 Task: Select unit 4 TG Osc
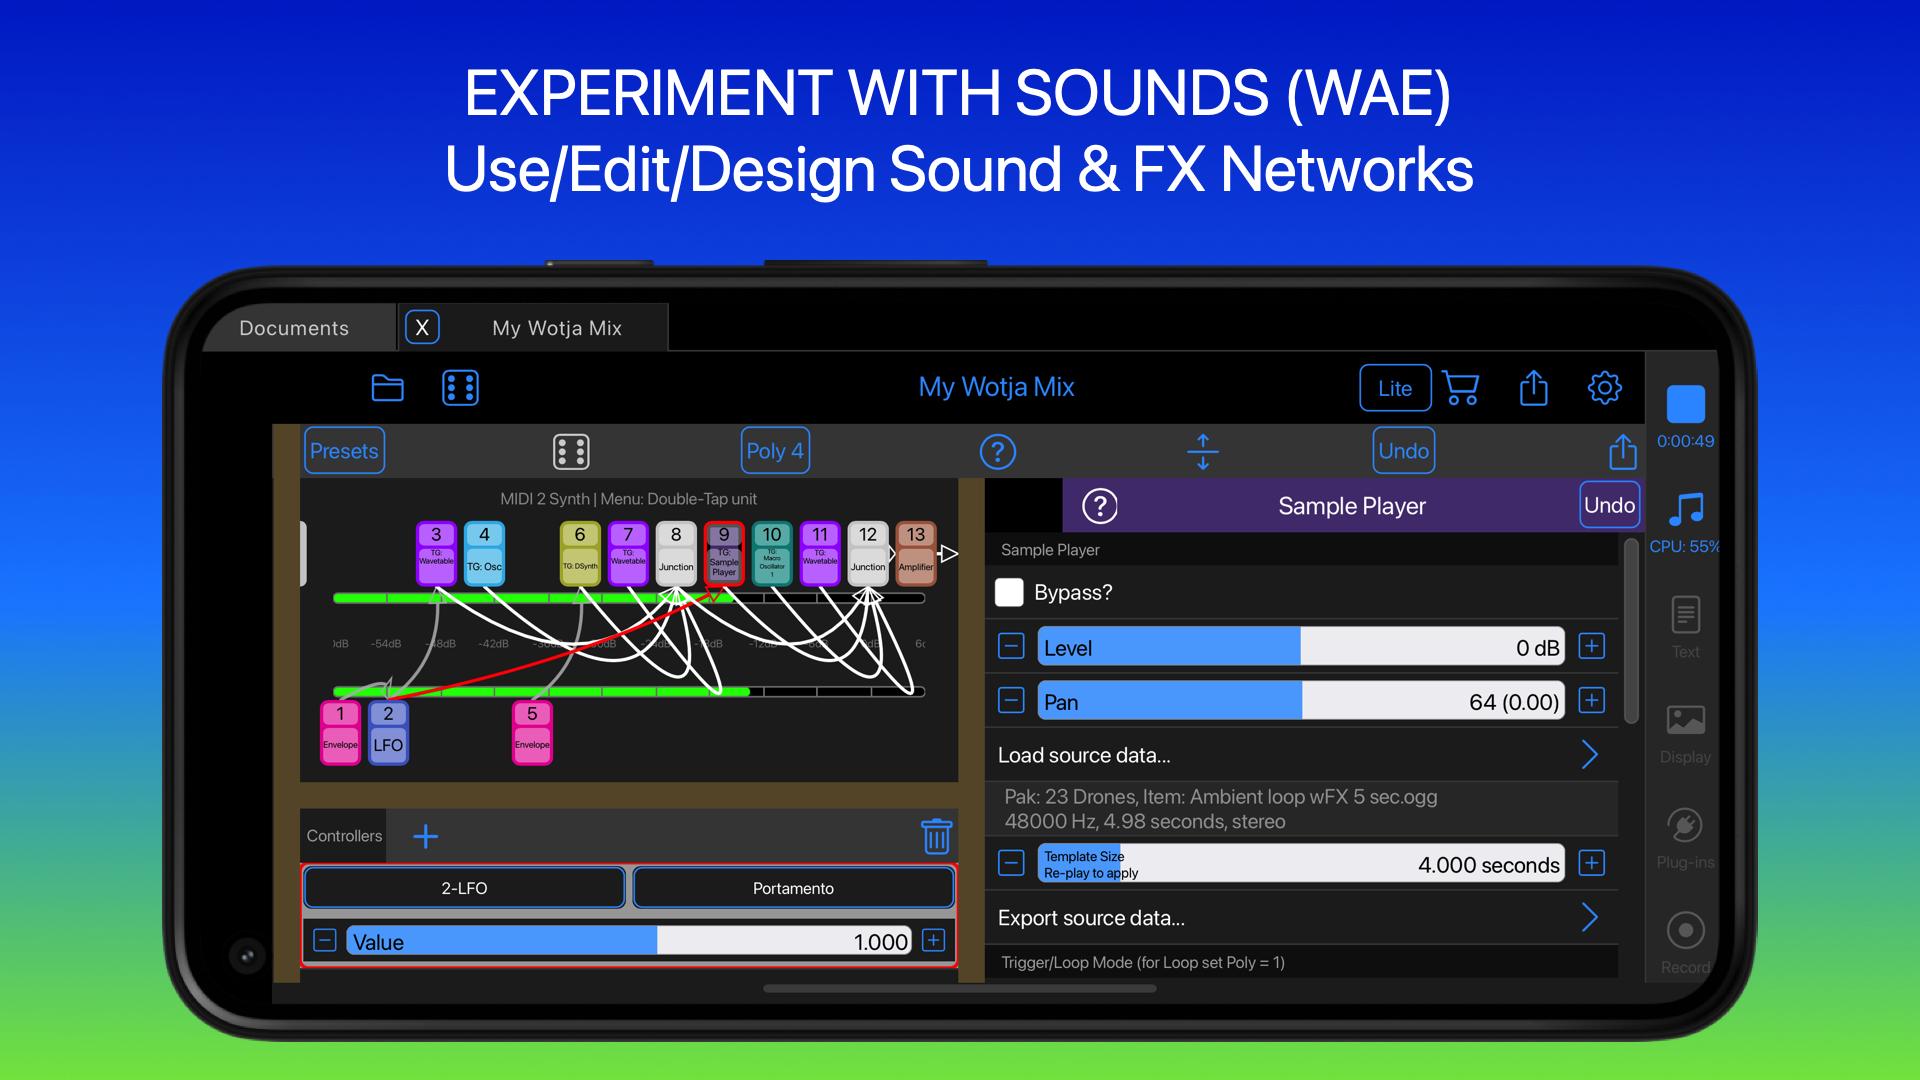[484, 553]
